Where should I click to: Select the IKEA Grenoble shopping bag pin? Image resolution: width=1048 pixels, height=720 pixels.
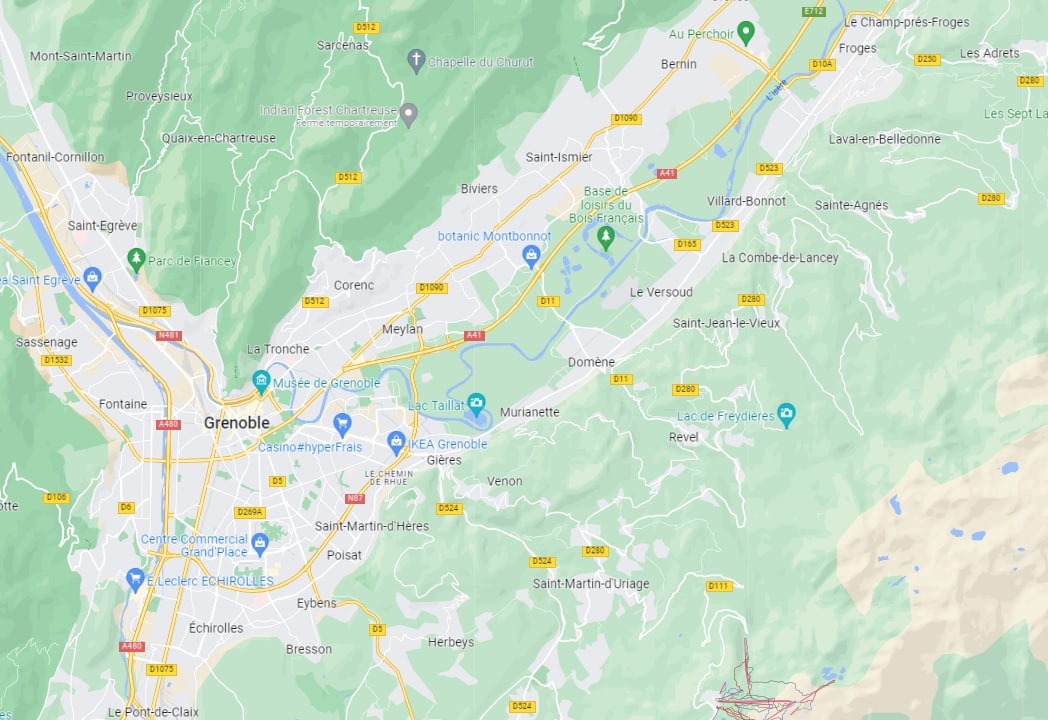click(x=396, y=443)
